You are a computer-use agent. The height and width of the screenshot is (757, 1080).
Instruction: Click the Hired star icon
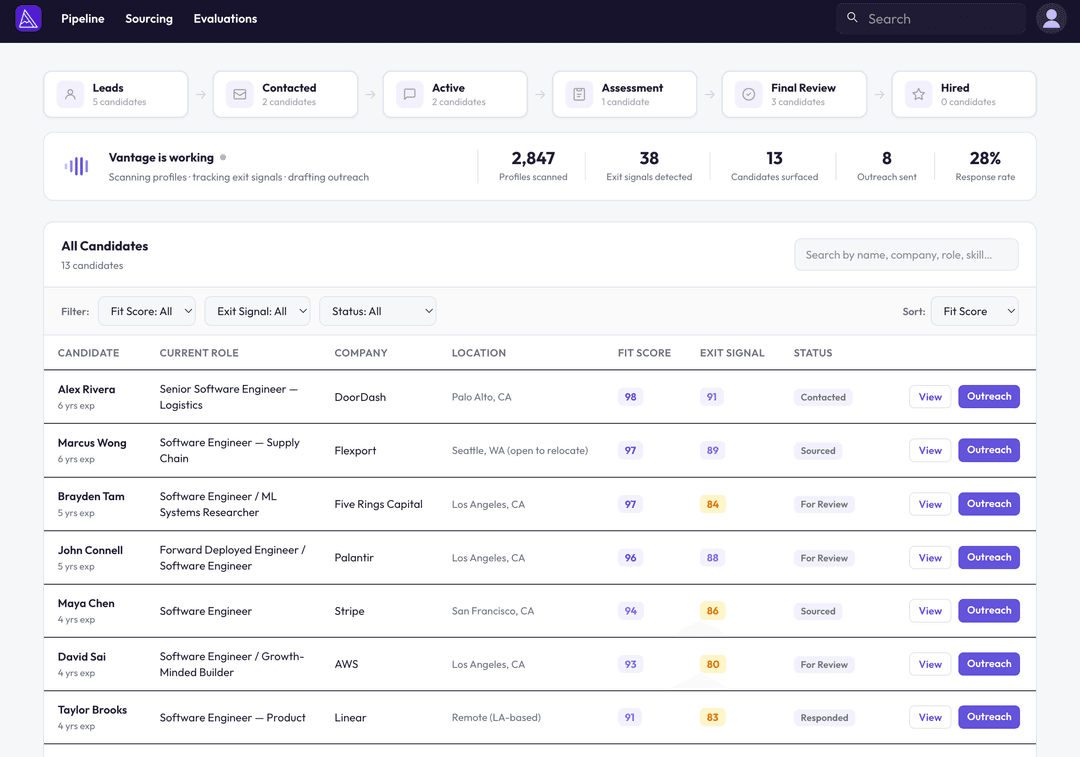pos(918,94)
